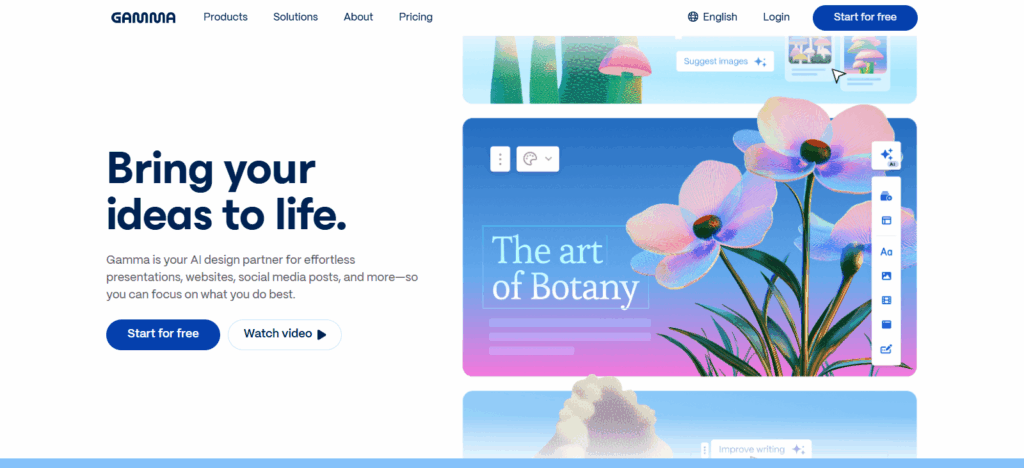Click the globe language icon
This screenshot has width=1024, height=468.
pos(693,17)
